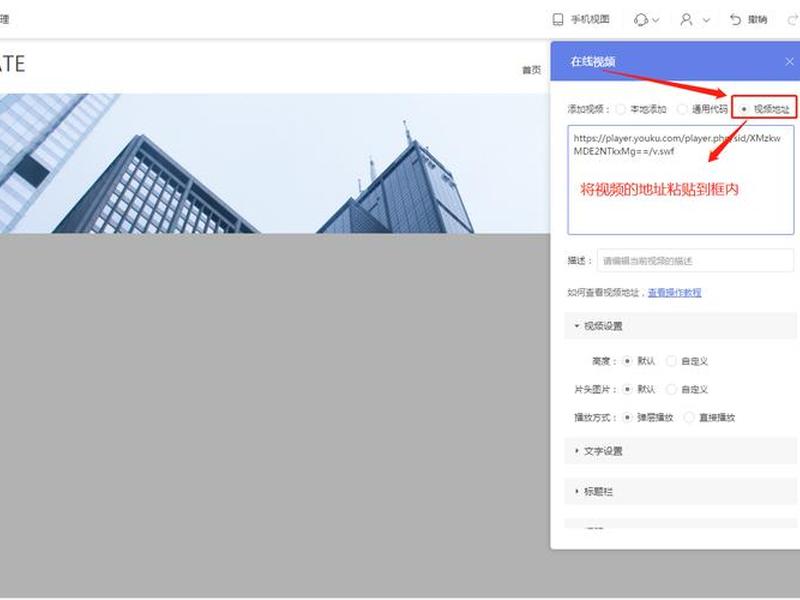Click the mobile phone view icon
The width and height of the screenshot is (800, 600).
558,19
